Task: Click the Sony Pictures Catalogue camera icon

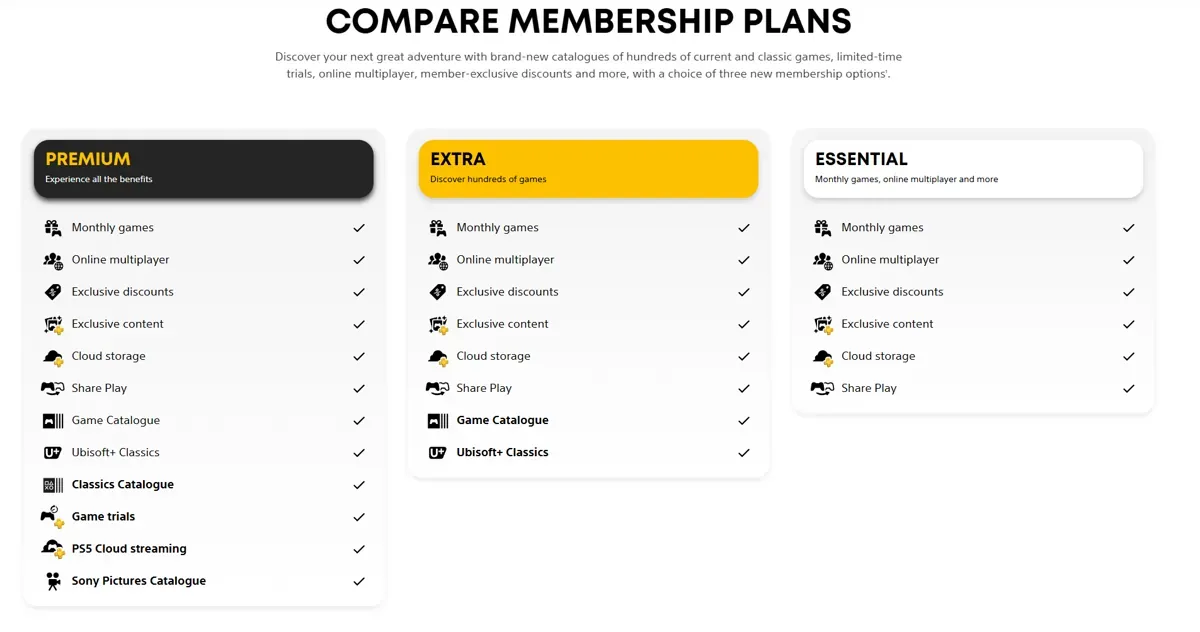Action: [53, 581]
